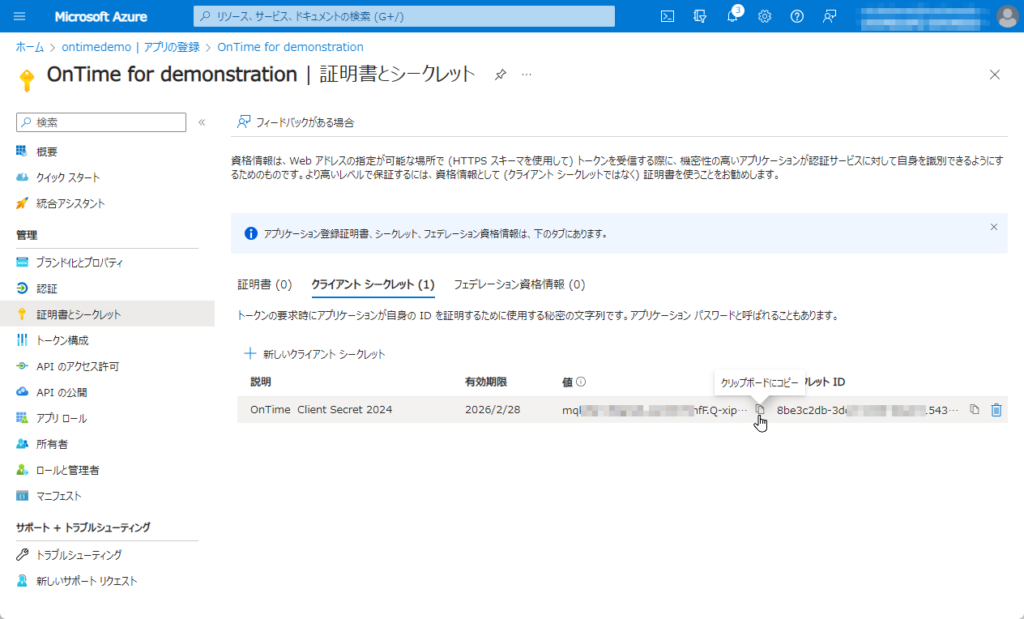The width and height of the screenshot is (1024, 619).
Task: Copy the secret value to the clipboard
Action: tap(760, 409)
